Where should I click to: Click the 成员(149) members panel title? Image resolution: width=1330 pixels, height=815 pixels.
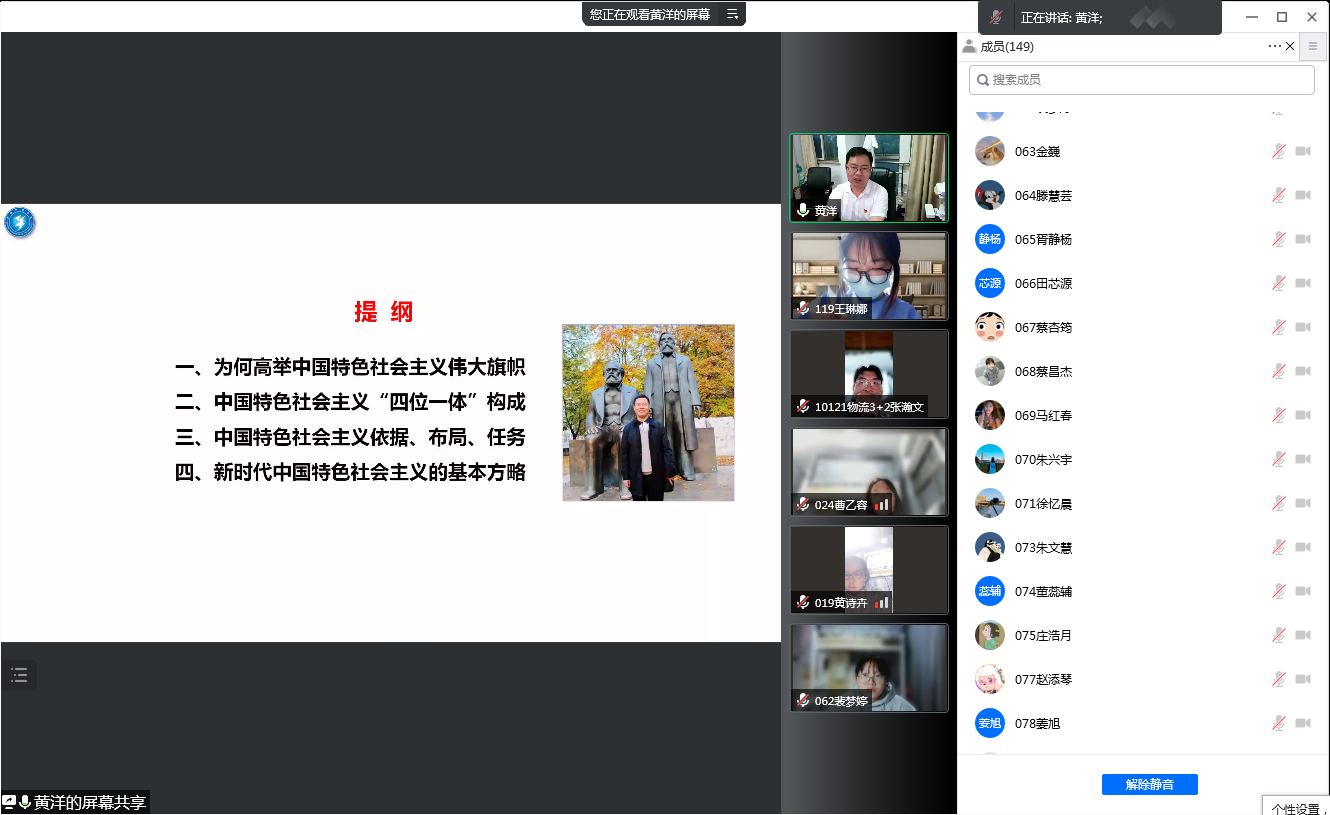pos(1006,46)
